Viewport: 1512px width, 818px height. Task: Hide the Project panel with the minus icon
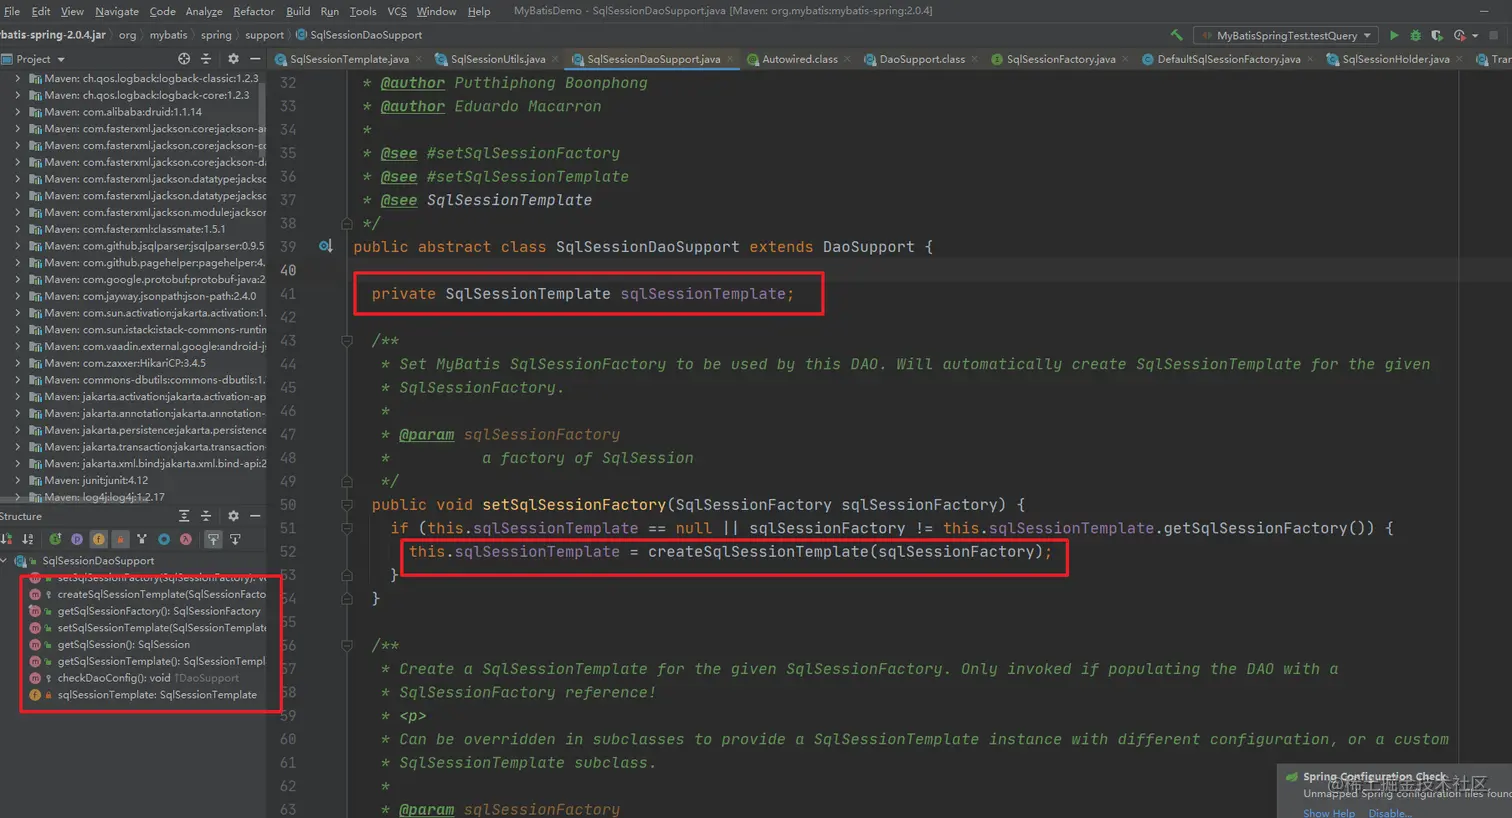coord(255,59)
